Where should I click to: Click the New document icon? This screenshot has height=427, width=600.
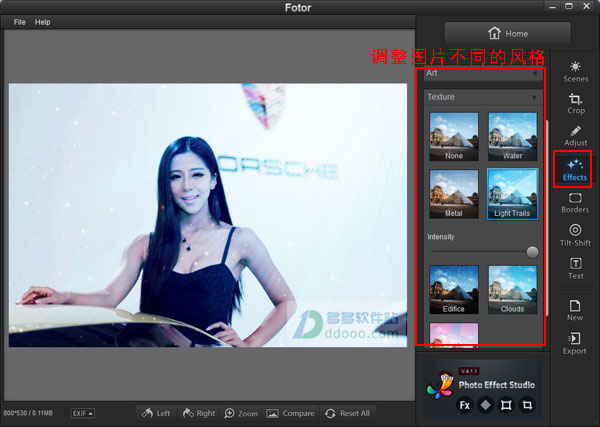coord(575,310)
